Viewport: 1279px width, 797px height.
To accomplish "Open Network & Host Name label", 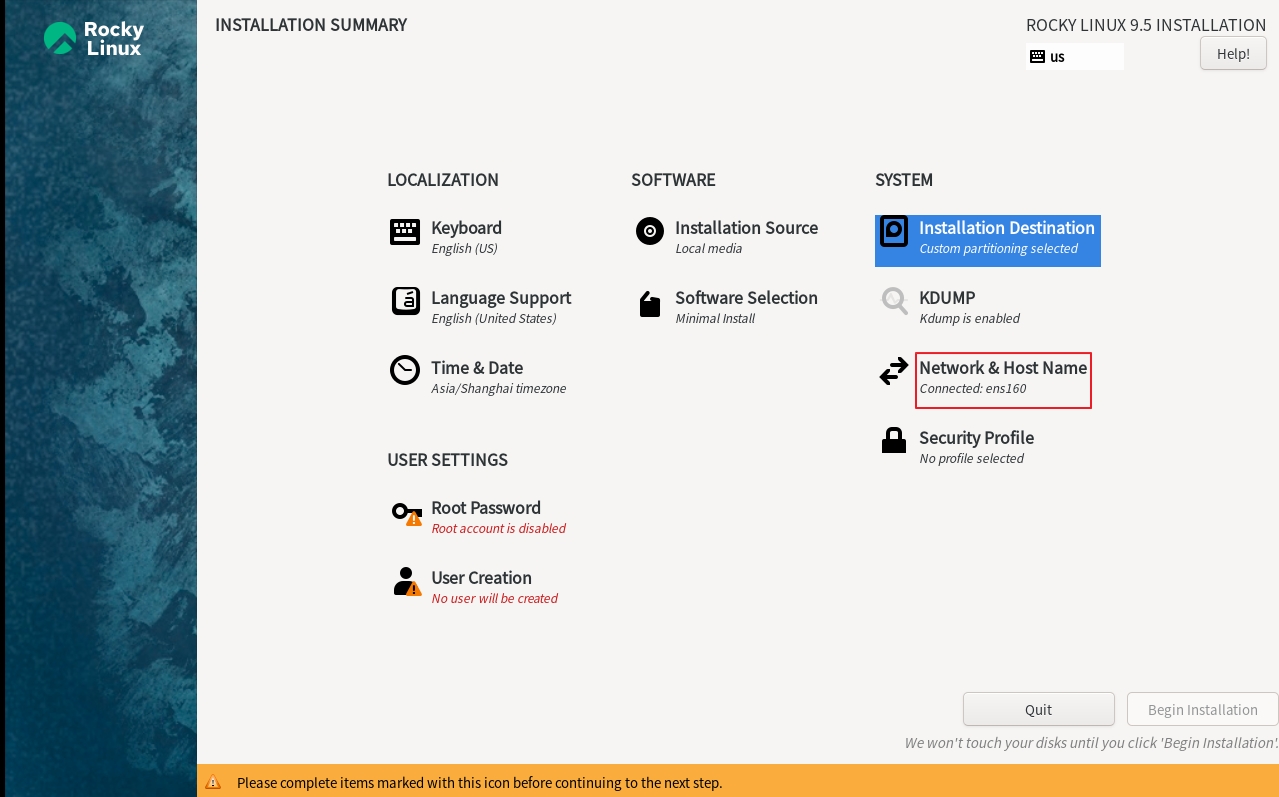I will (1003, 368).
